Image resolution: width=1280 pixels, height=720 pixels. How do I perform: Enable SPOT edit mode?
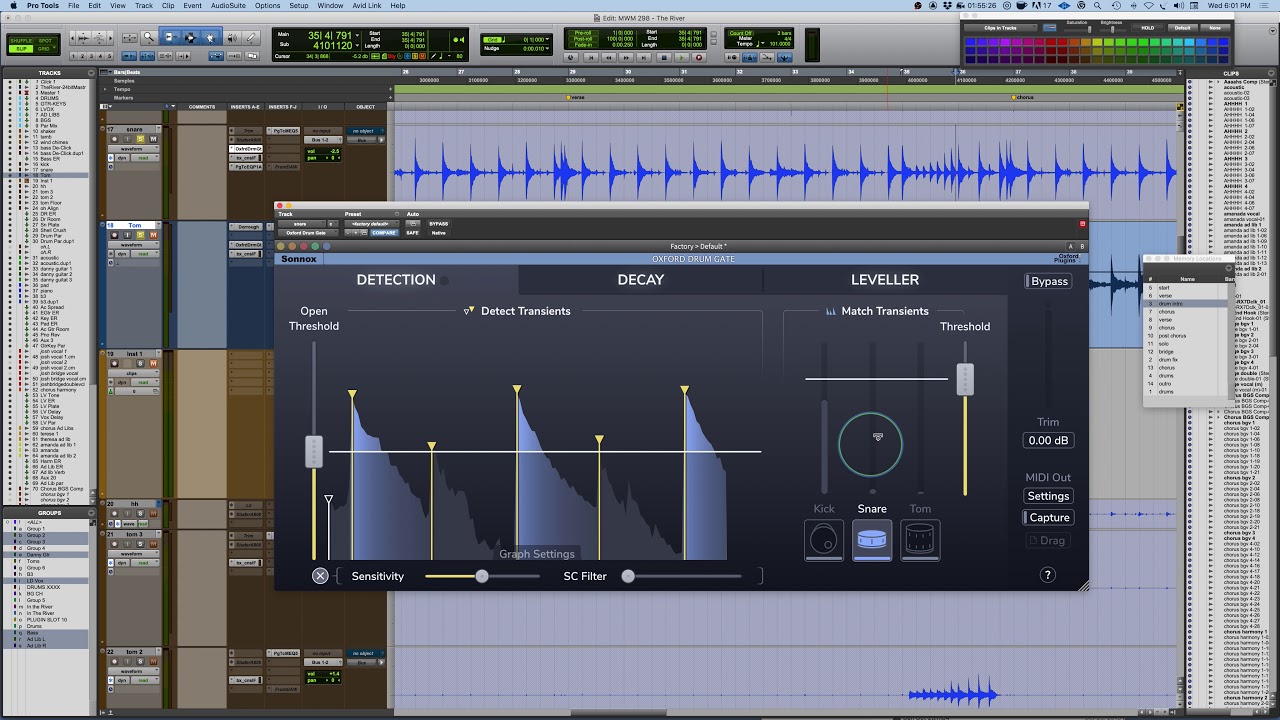[x=45, y=40]
